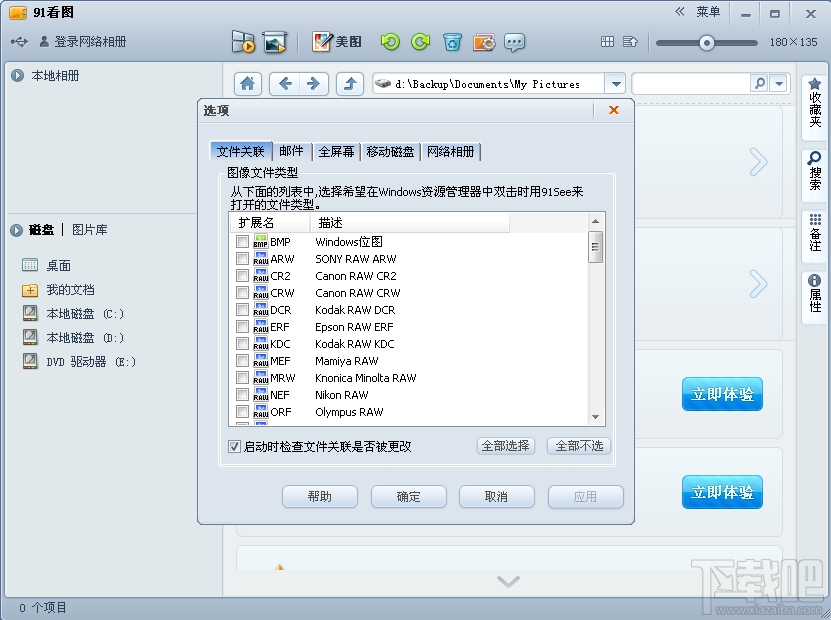Expand panel with bottom chevron
Screen dimensions: 831x620
[508, 581]
